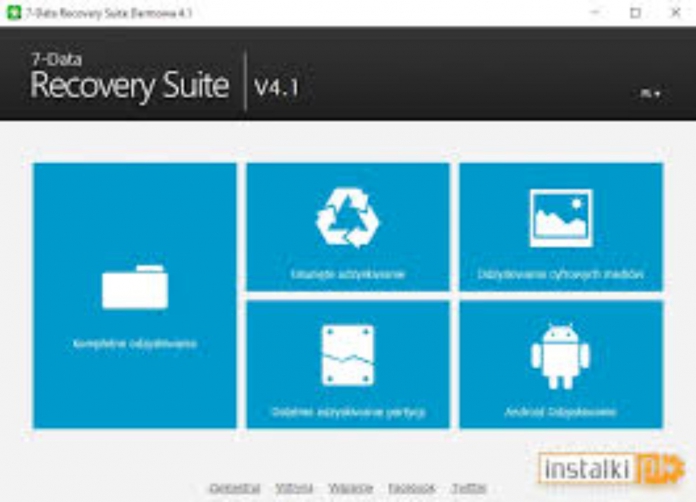This screenshot has width=696, height=502.
Task: Maximize the Recovery Suite window
Action: click(x=635, y=13)
